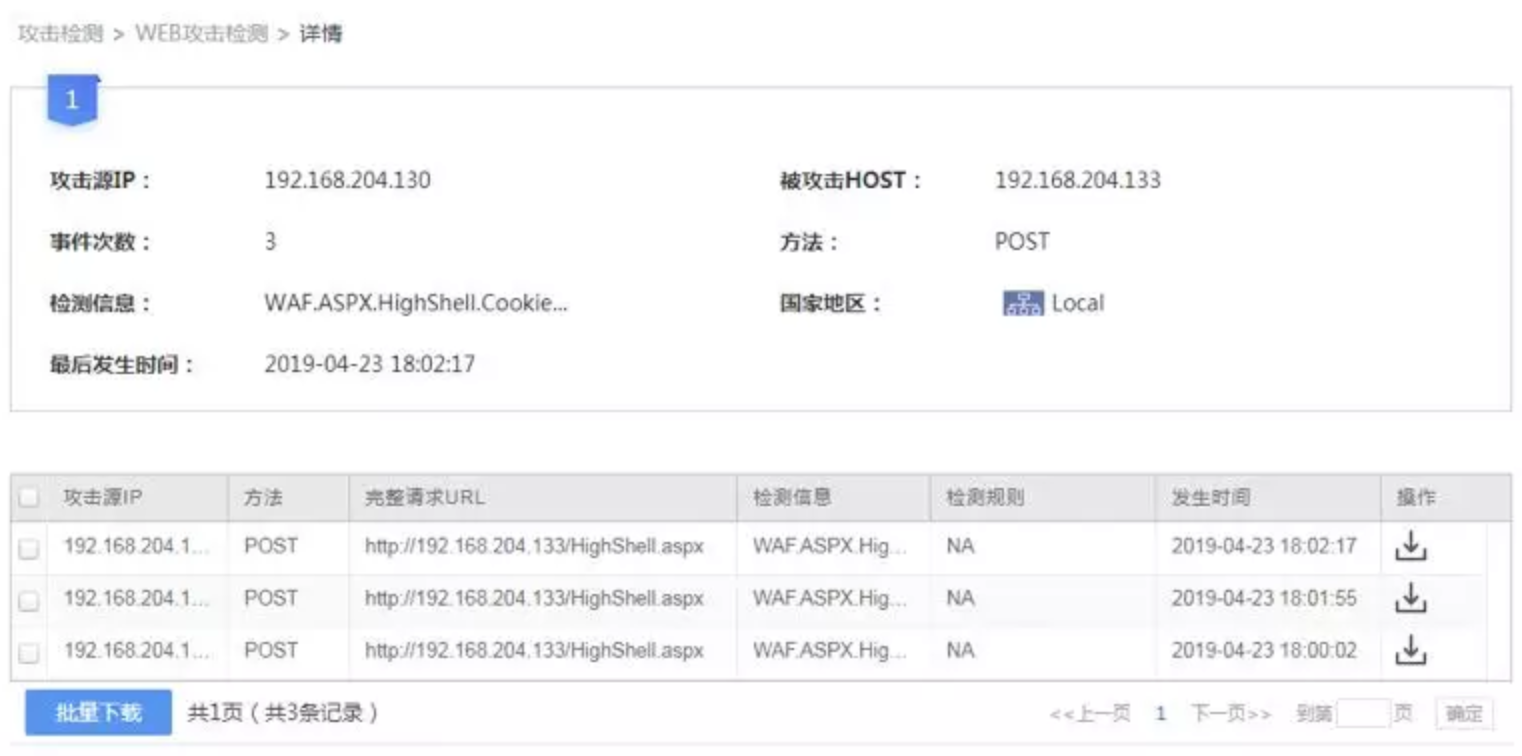The image size is (1522, 756).
Task: Download the 18:02:17 event record
Action: point(1410,546)
